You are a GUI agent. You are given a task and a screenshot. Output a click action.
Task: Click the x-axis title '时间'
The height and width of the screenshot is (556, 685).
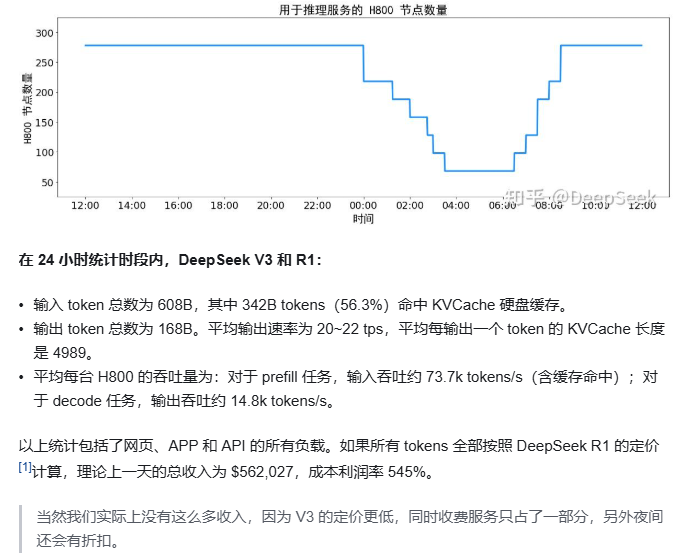[363, 218]
